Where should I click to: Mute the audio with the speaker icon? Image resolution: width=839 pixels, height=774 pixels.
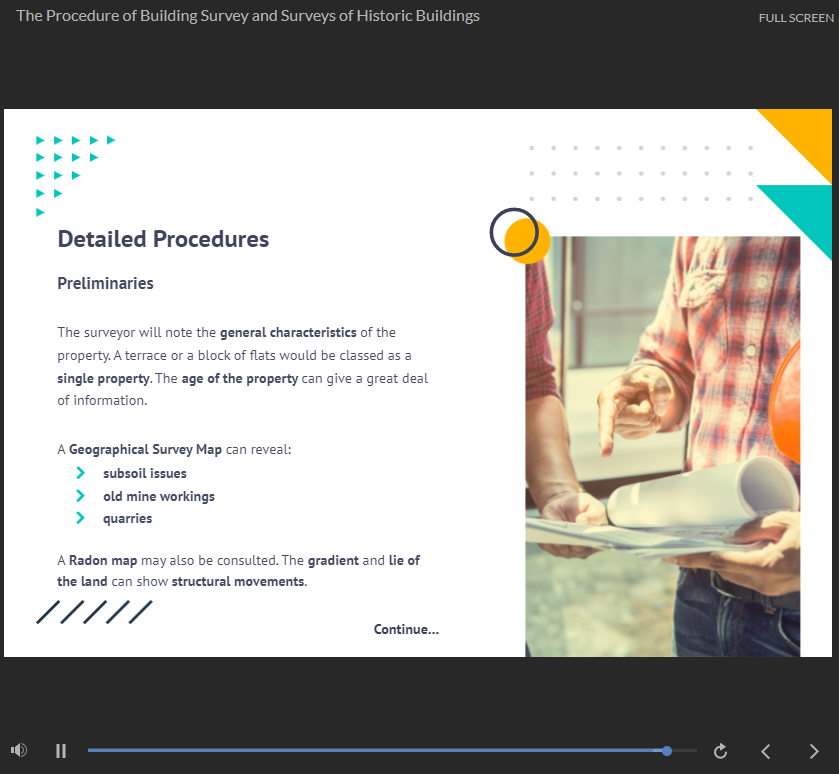pos(18,750)
